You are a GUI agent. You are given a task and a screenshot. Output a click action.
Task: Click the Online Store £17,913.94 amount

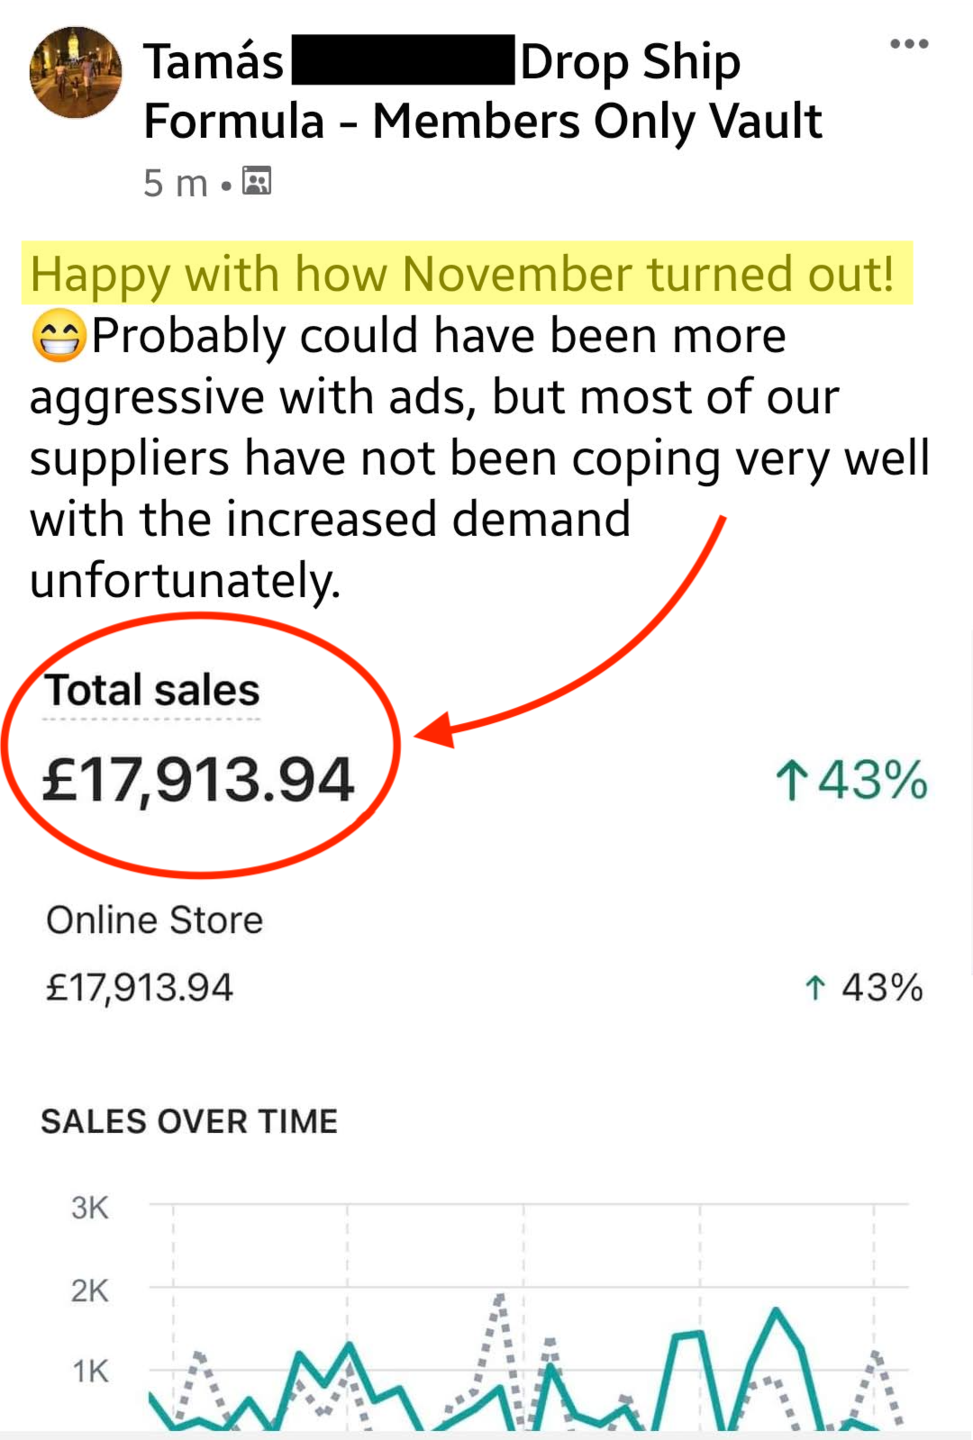coord(140,988)
